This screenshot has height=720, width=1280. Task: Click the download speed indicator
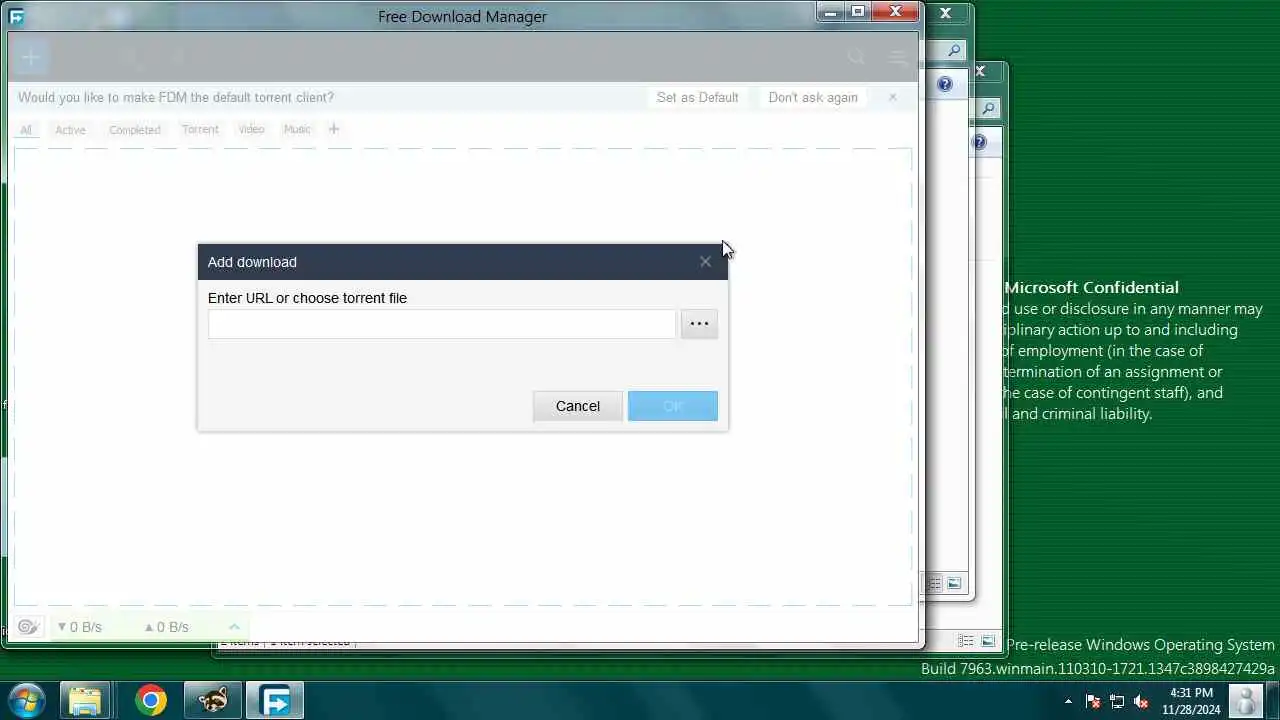(79, 627)
